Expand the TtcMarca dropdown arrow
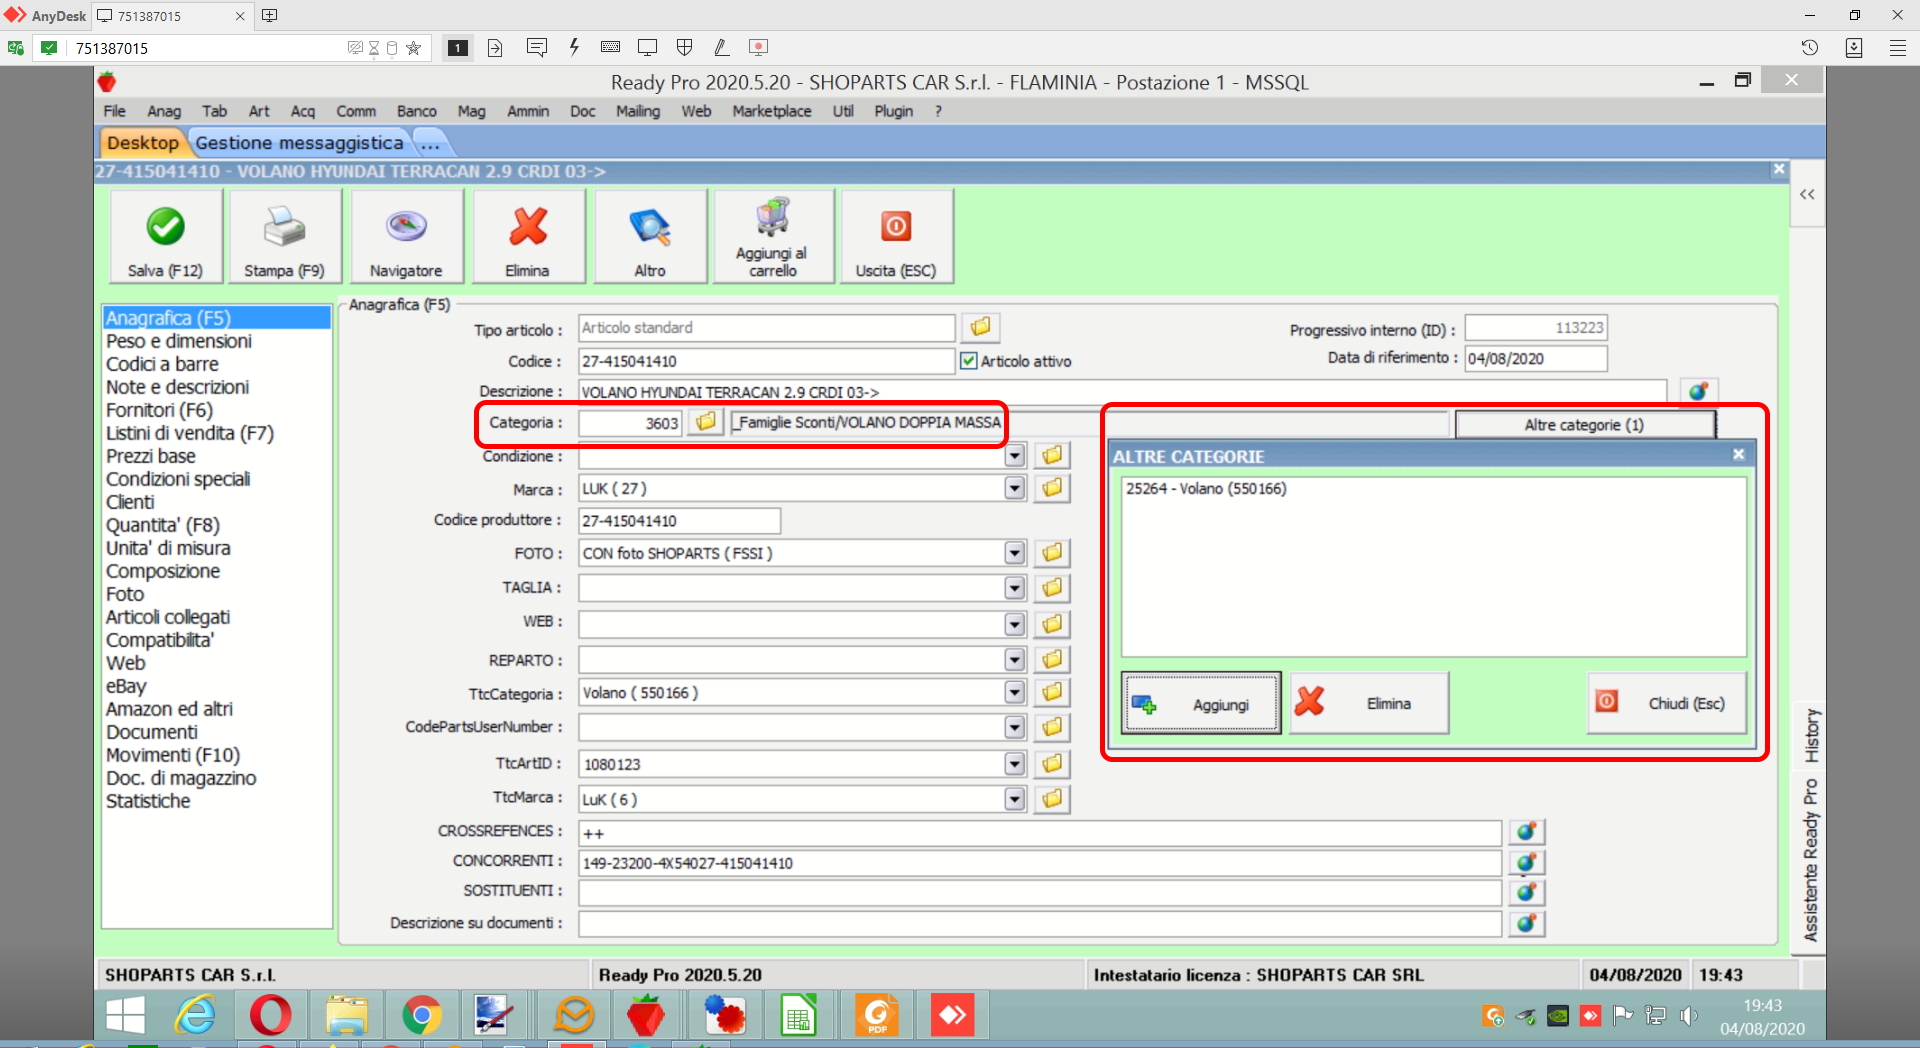Viewport: 1920px width, 1048px height. 1015,798
